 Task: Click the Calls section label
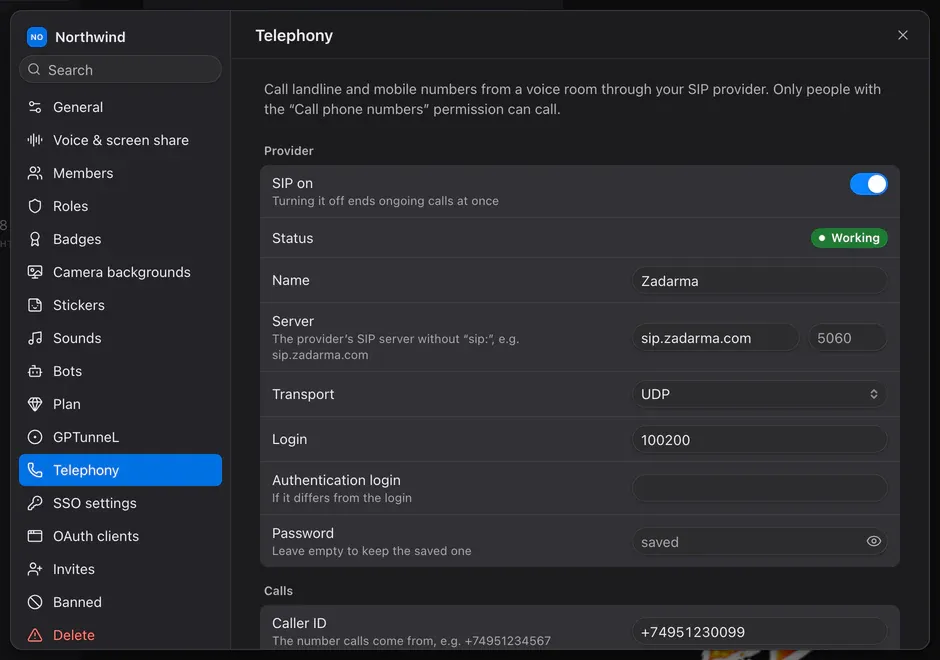278,591
